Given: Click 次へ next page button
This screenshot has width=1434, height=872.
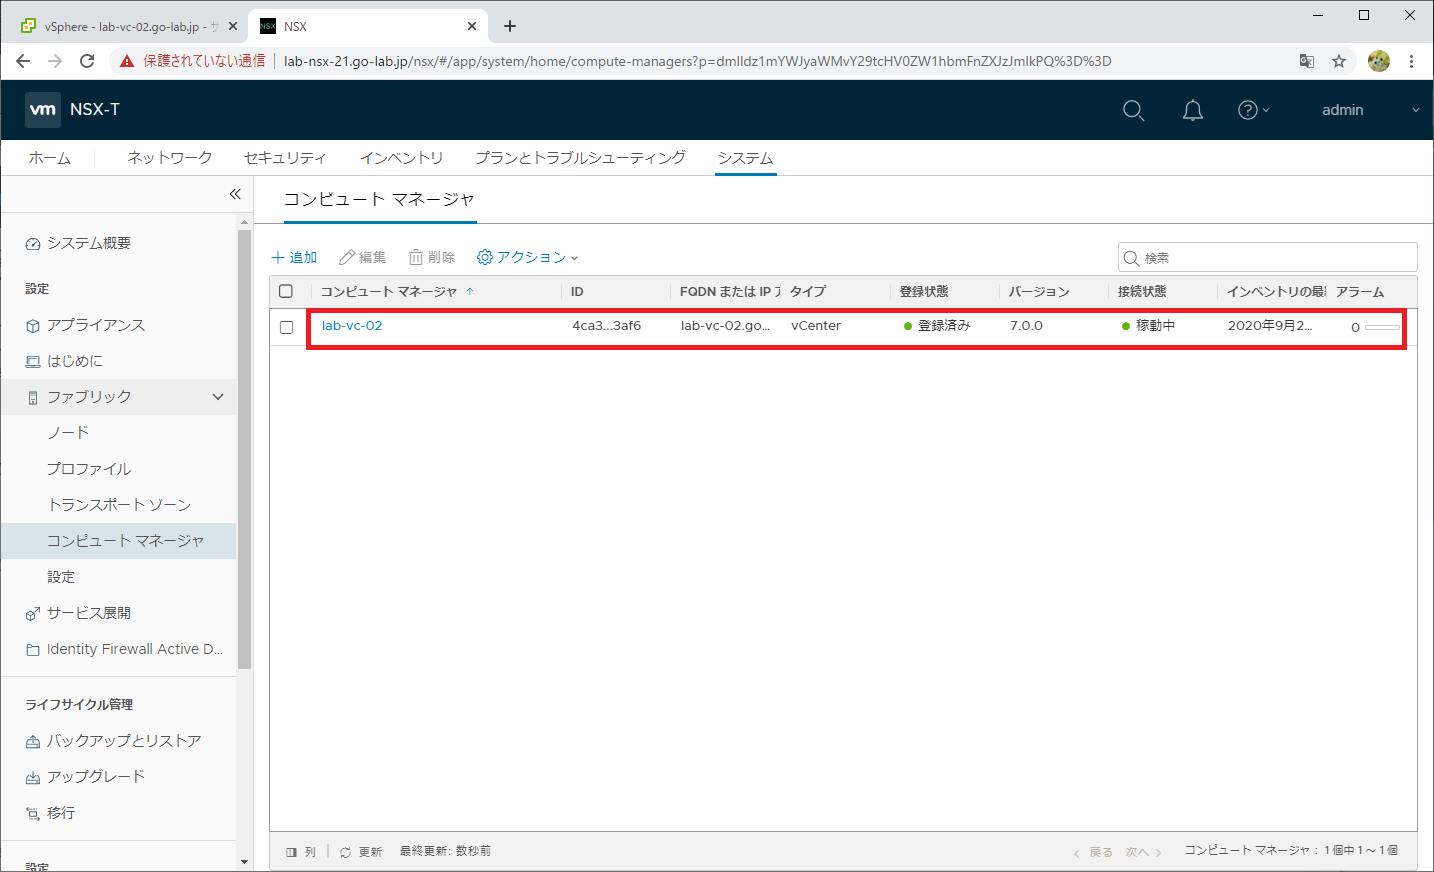Looking at the screenshot, I should pos(1144,852).
